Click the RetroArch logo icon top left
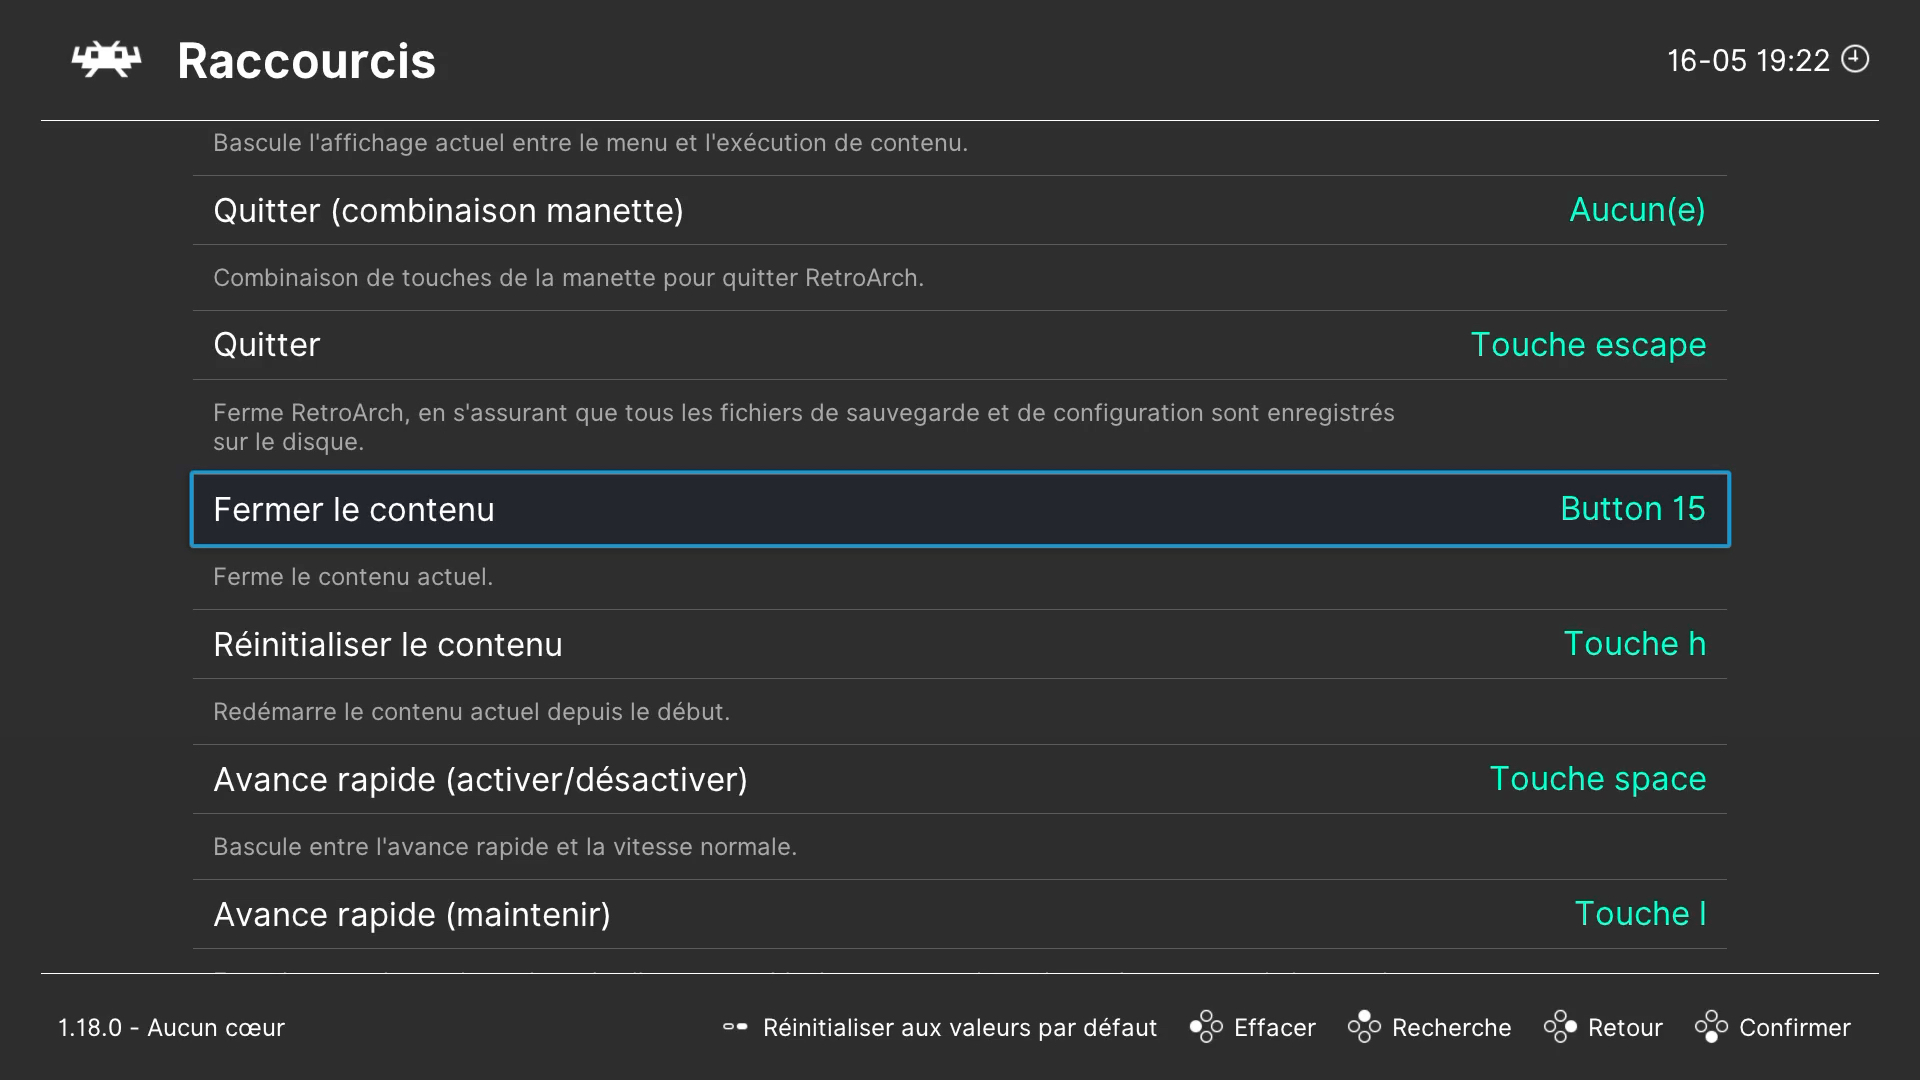Image resolution: width=1920 pixels, height=1080 pixels. click(105, 58)
